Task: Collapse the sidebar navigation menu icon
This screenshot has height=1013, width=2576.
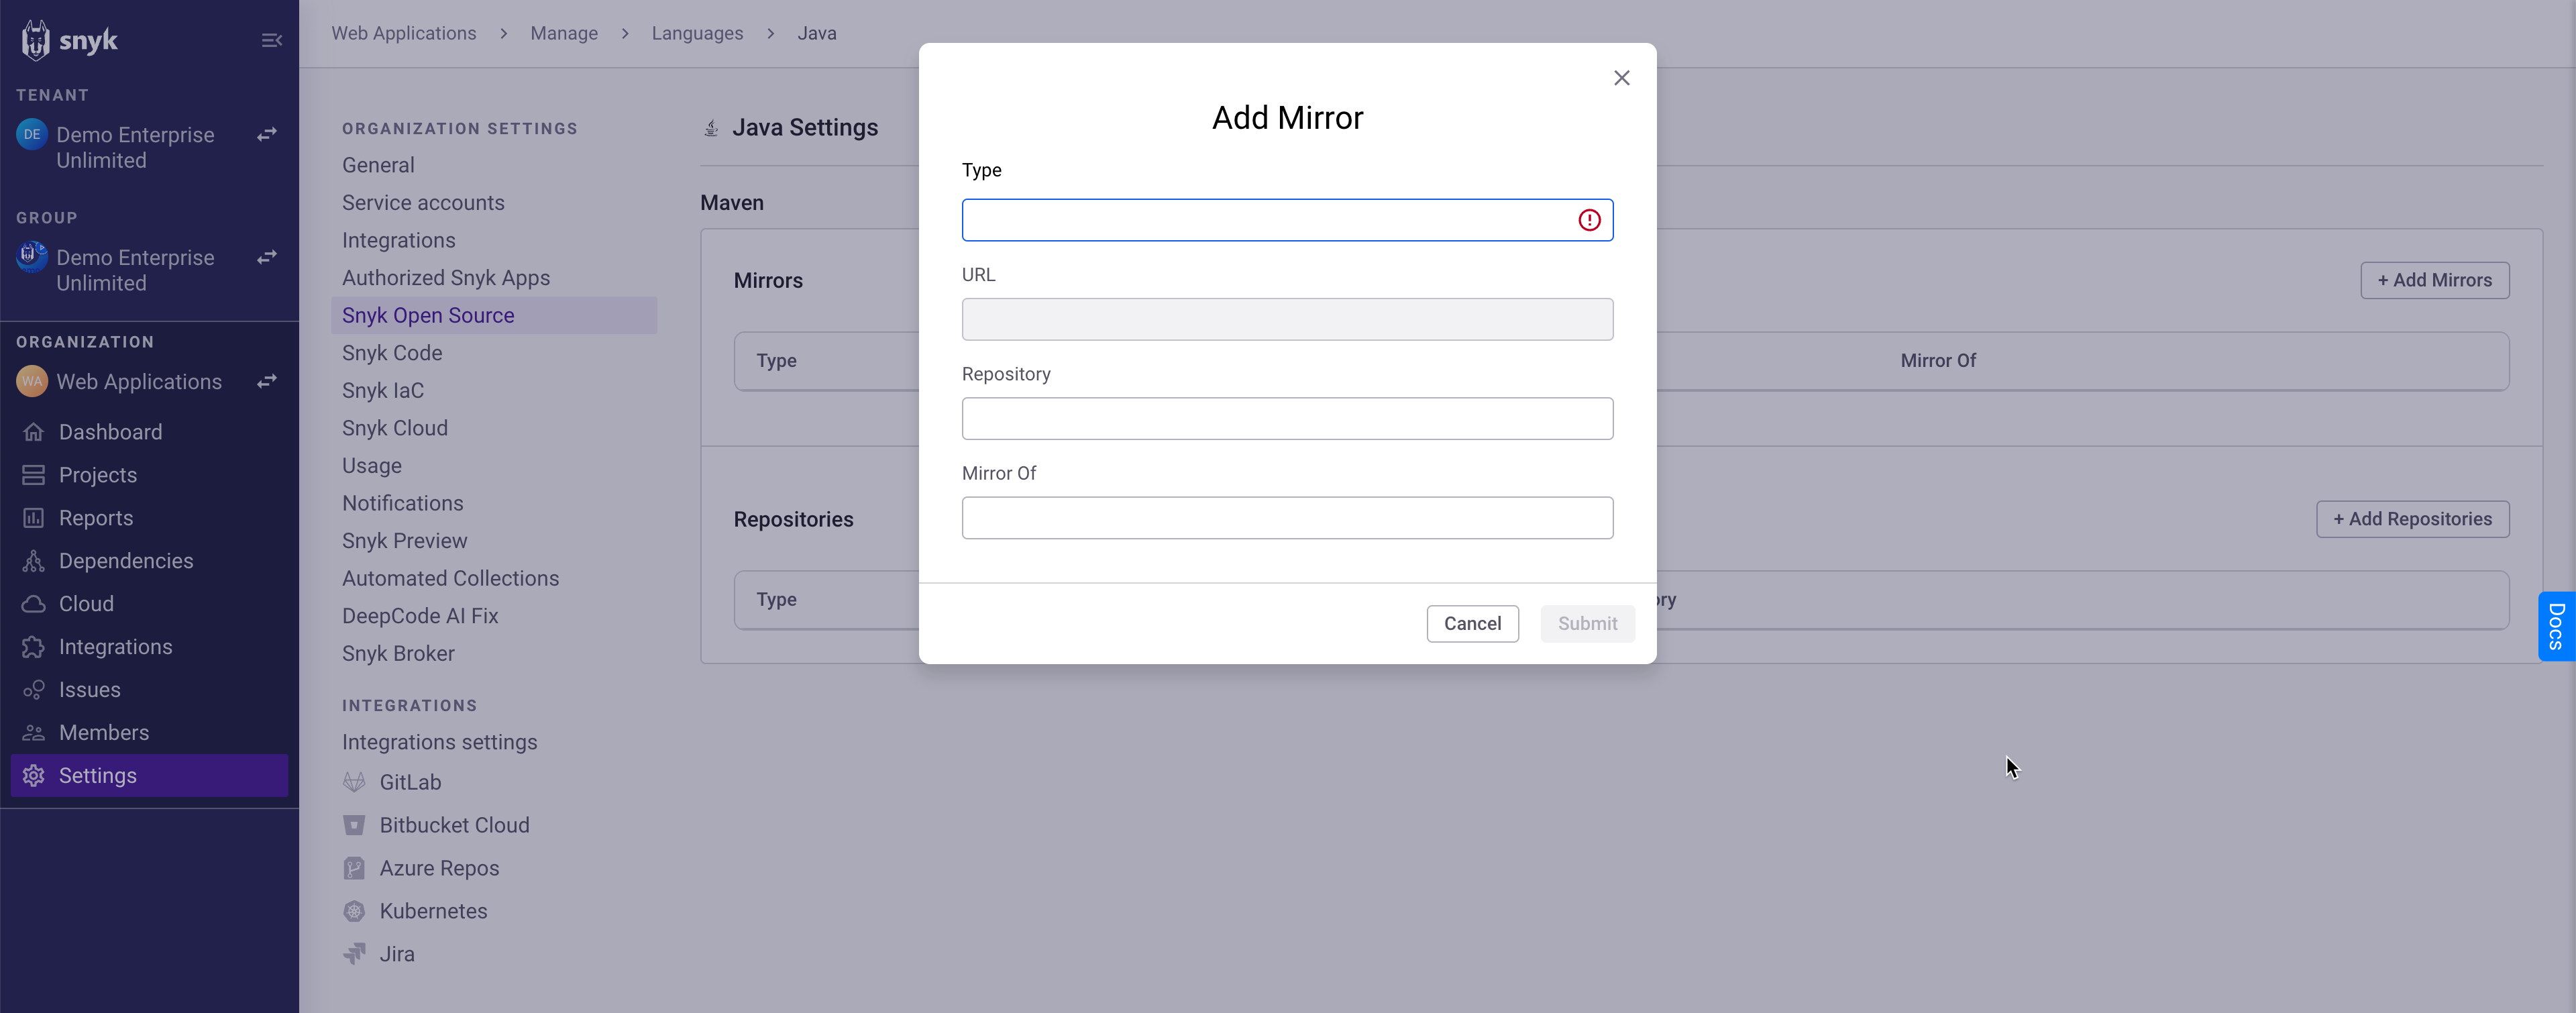Action: [271, 40]
